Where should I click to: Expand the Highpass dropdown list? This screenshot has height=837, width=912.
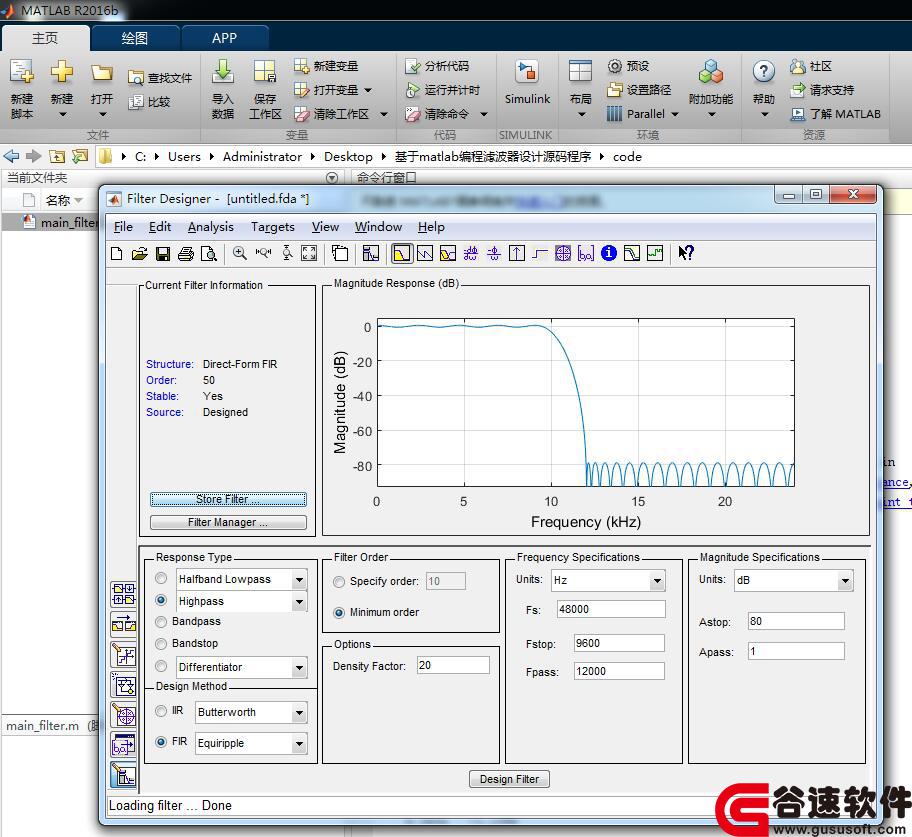click(x=299, y=601)
